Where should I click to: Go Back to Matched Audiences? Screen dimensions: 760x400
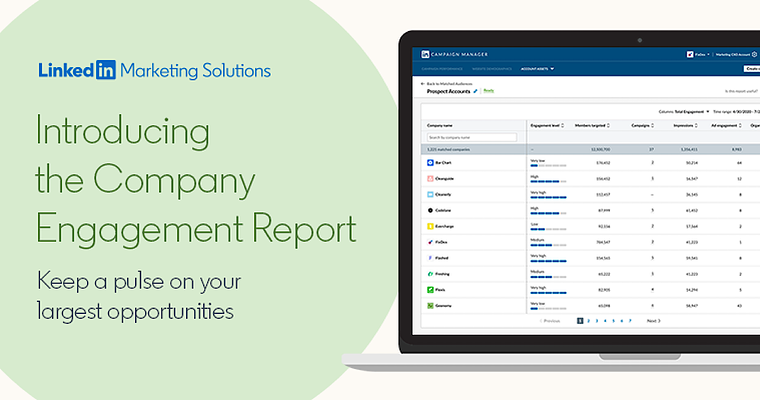pyautogui.click(x=449, y=84)
